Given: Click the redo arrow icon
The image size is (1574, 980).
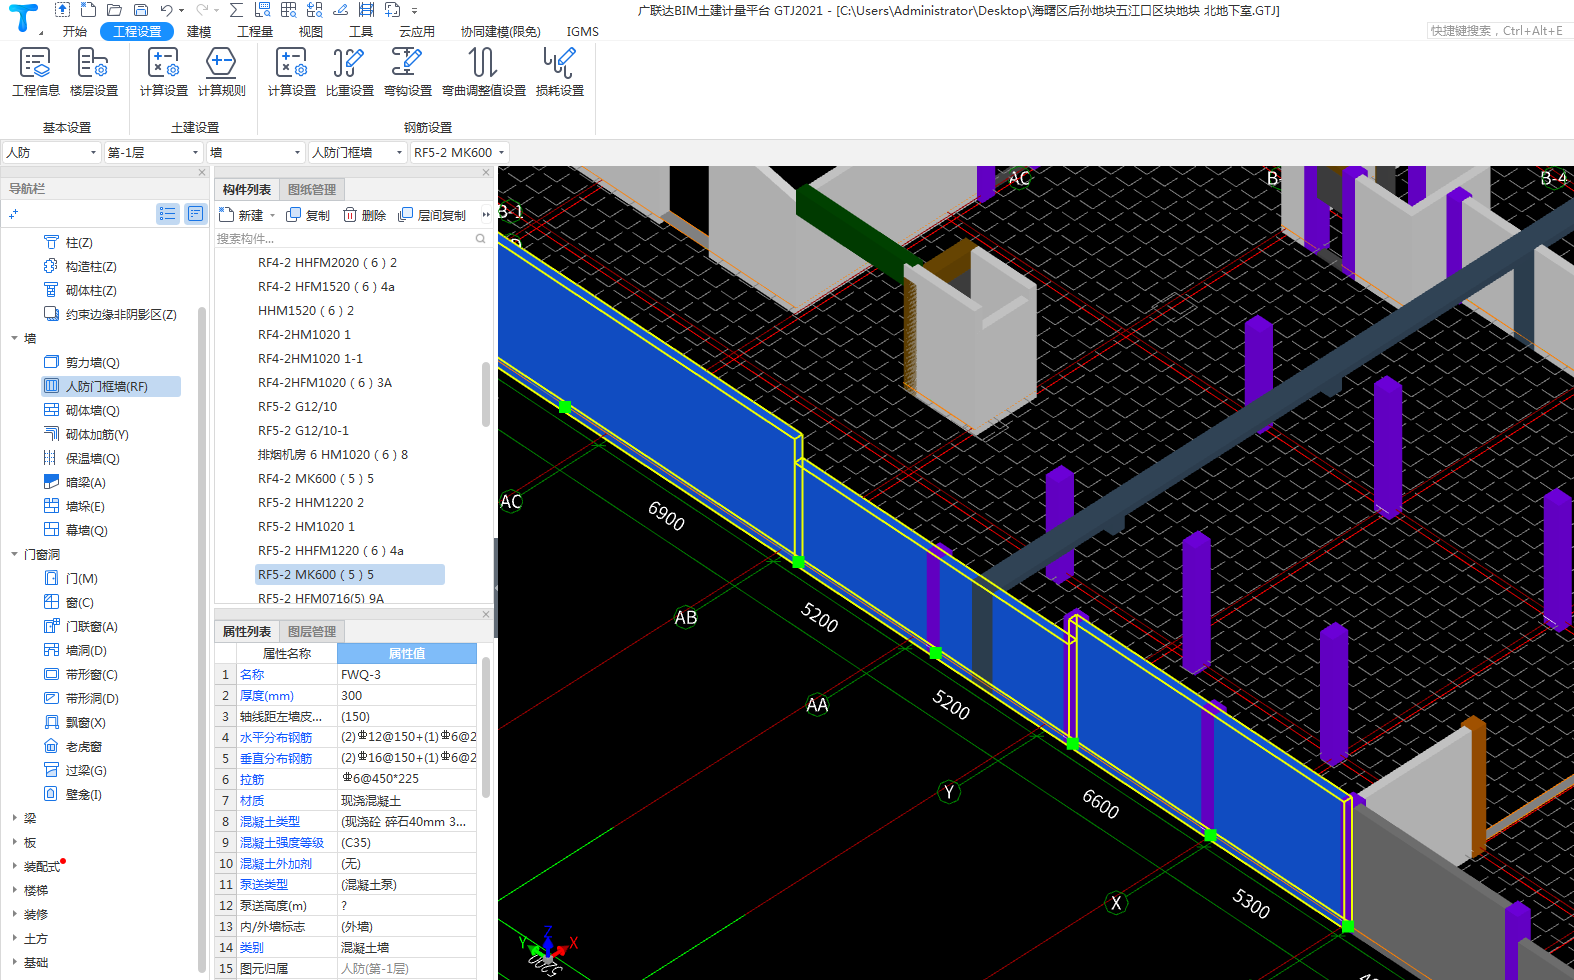Looking at the screenshot, I should point(202,10).
